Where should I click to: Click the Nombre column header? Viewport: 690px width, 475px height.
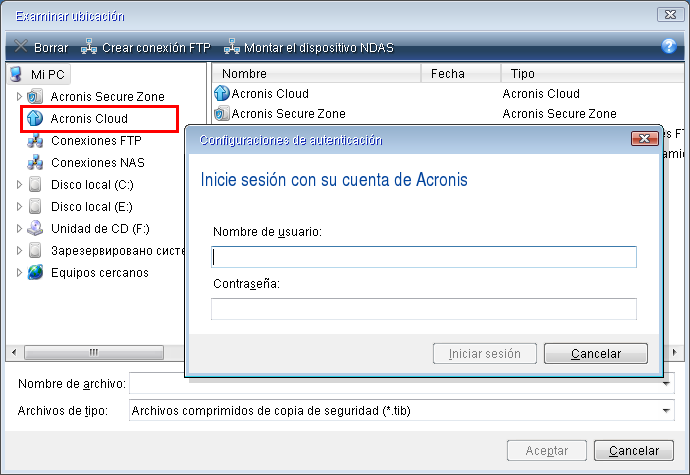click(316, 73)
